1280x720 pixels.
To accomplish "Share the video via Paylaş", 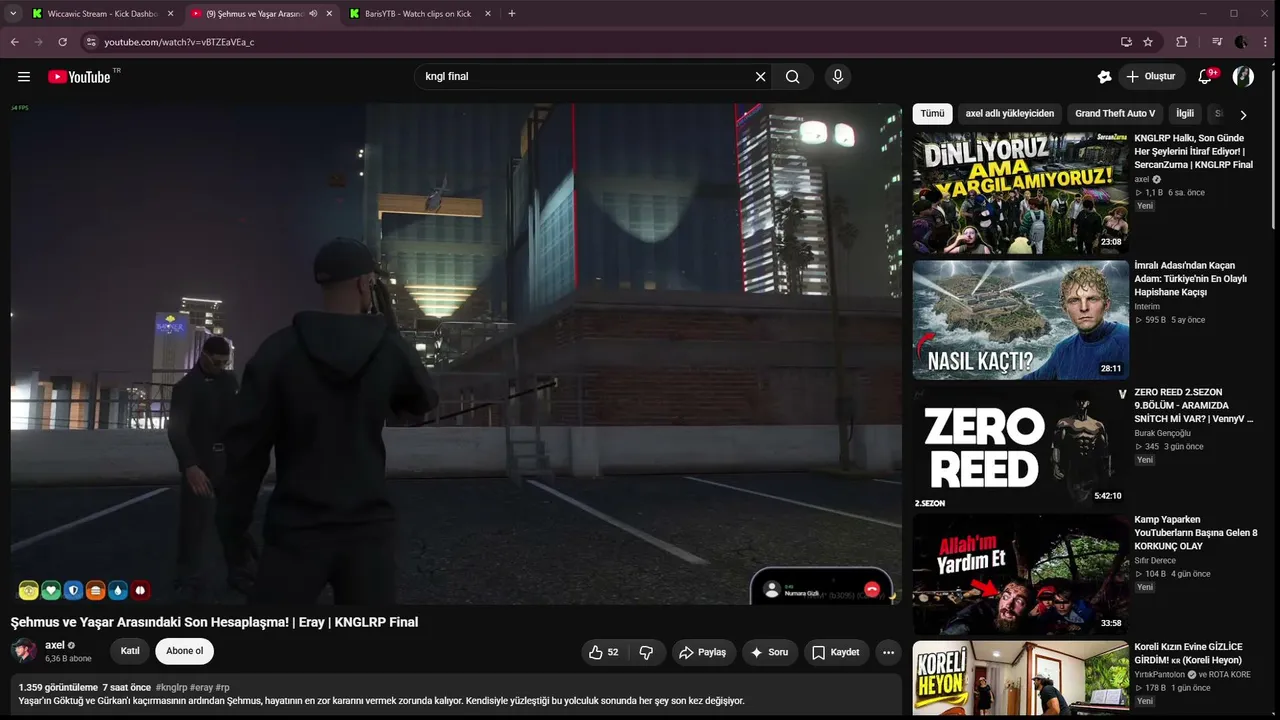I will tap(702, 652).
